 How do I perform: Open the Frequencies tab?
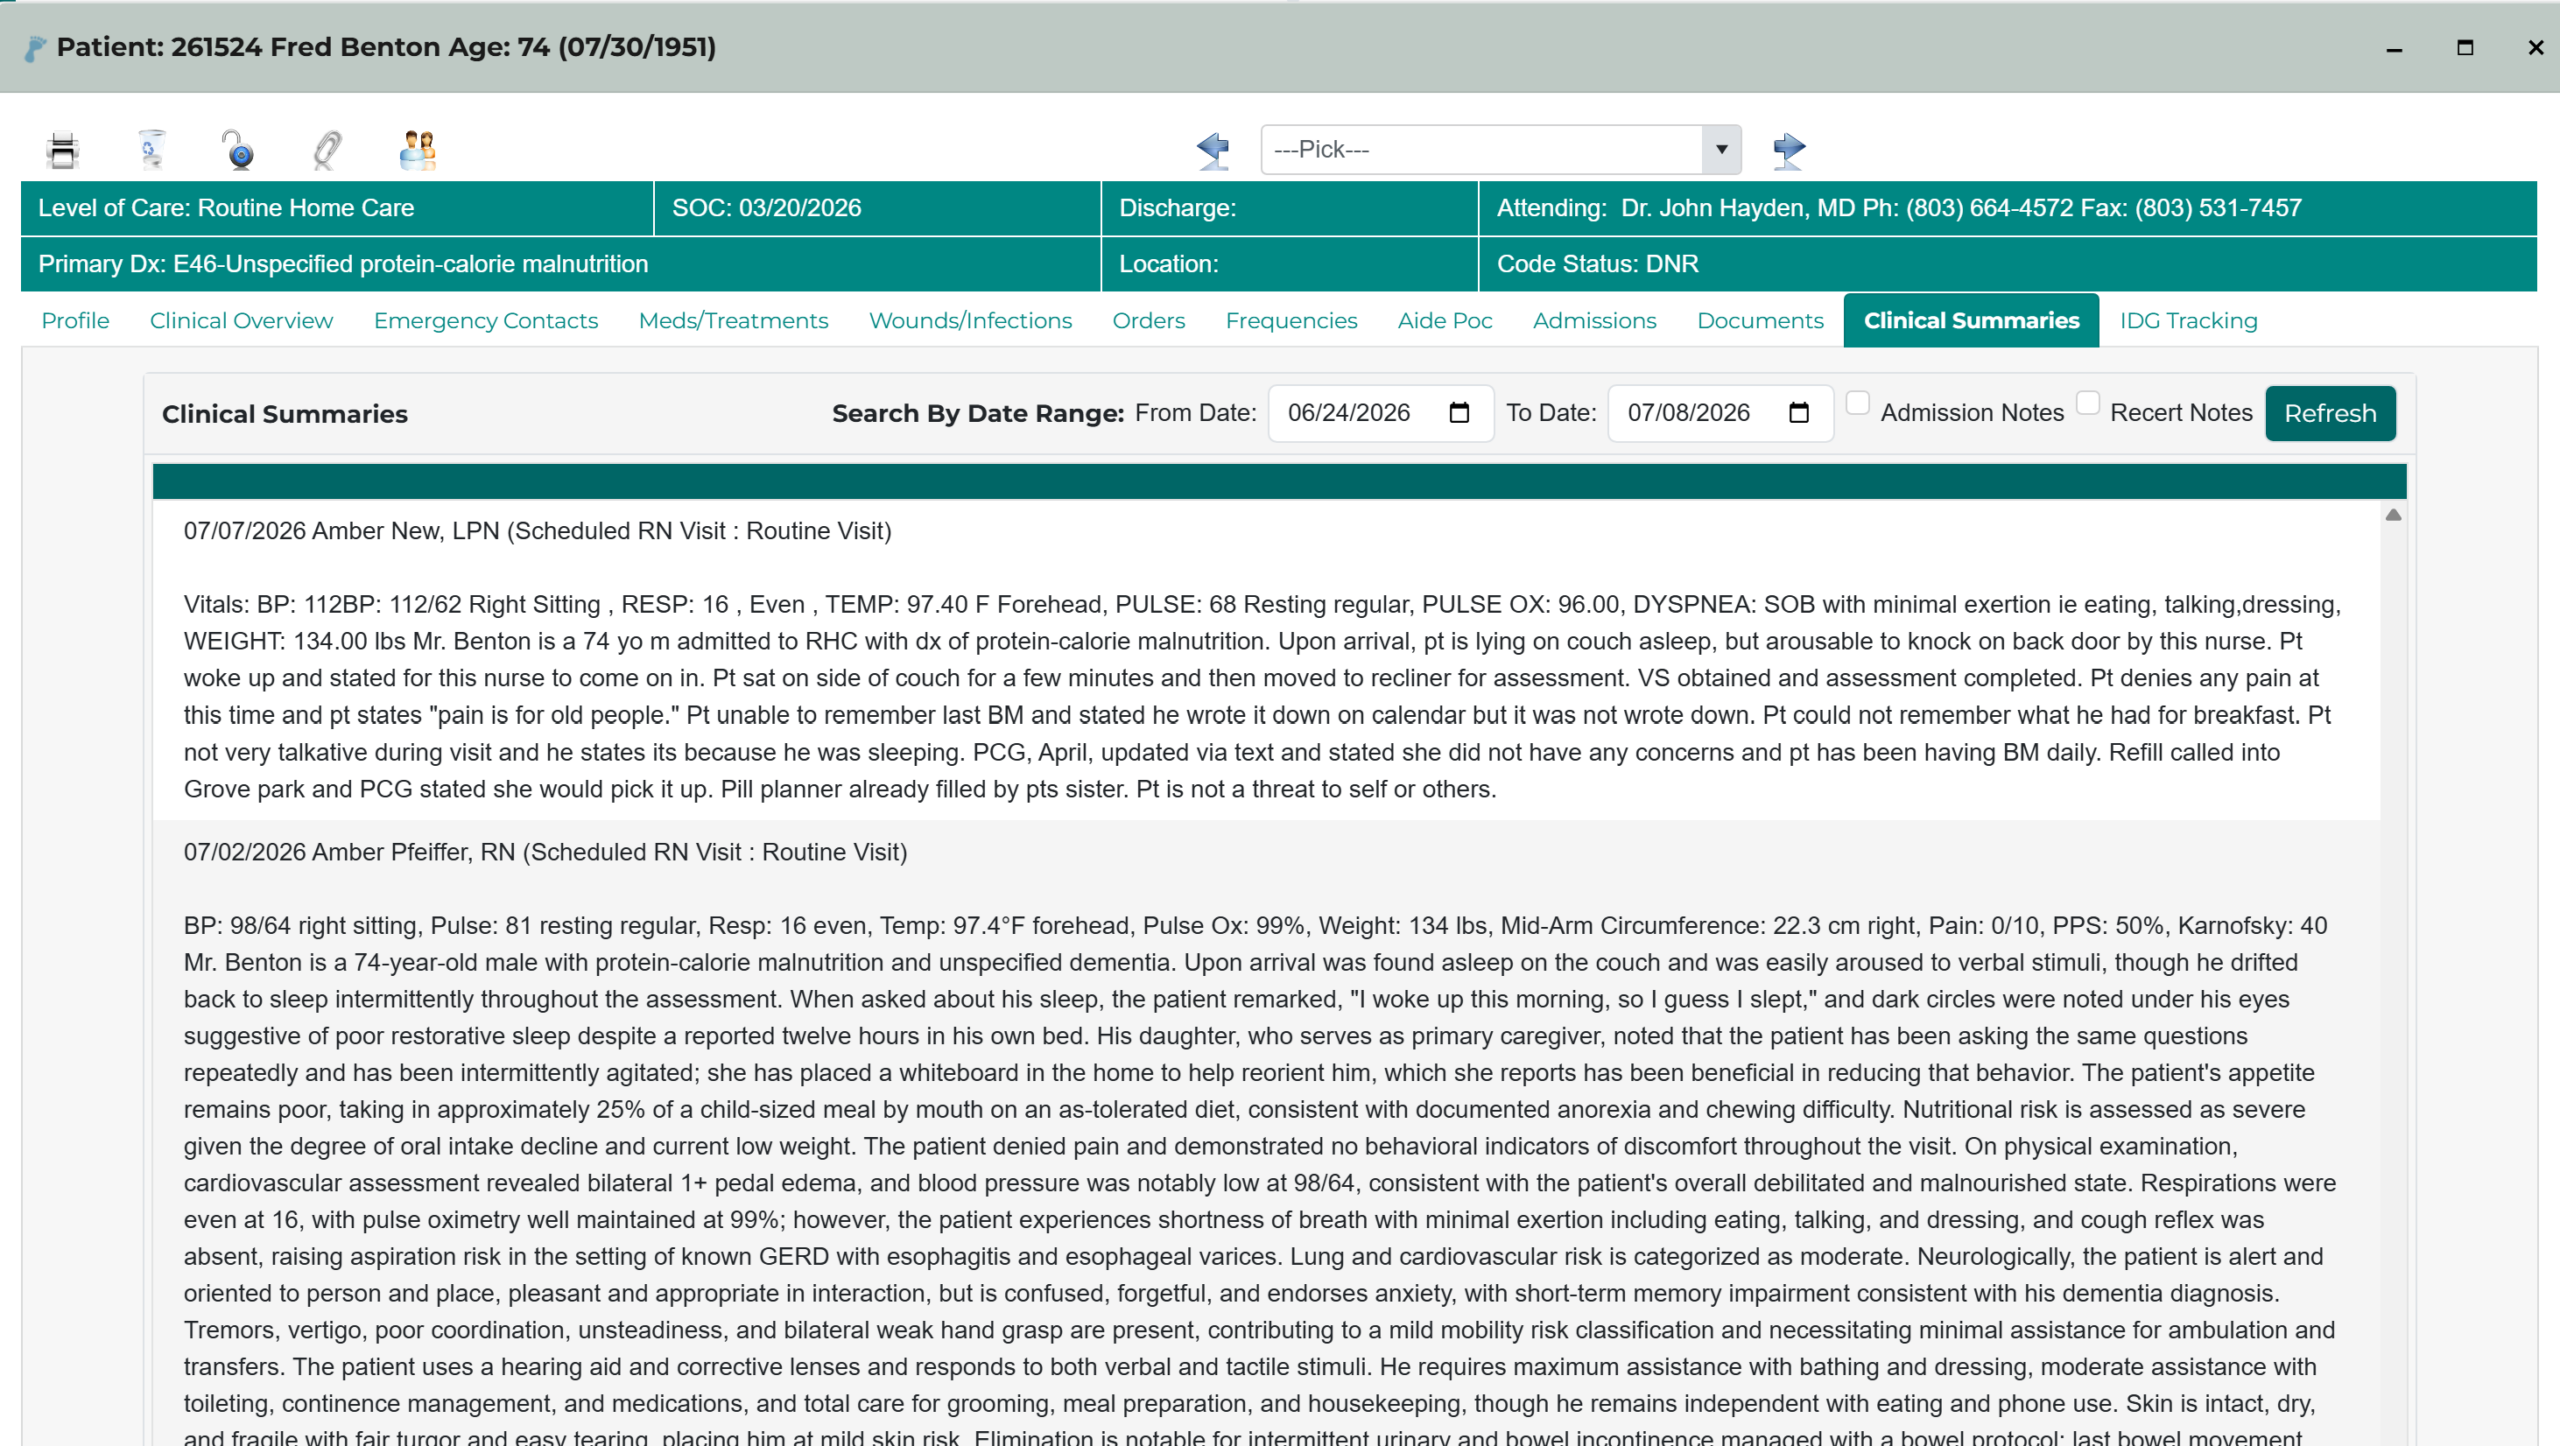pos(1291,321)
